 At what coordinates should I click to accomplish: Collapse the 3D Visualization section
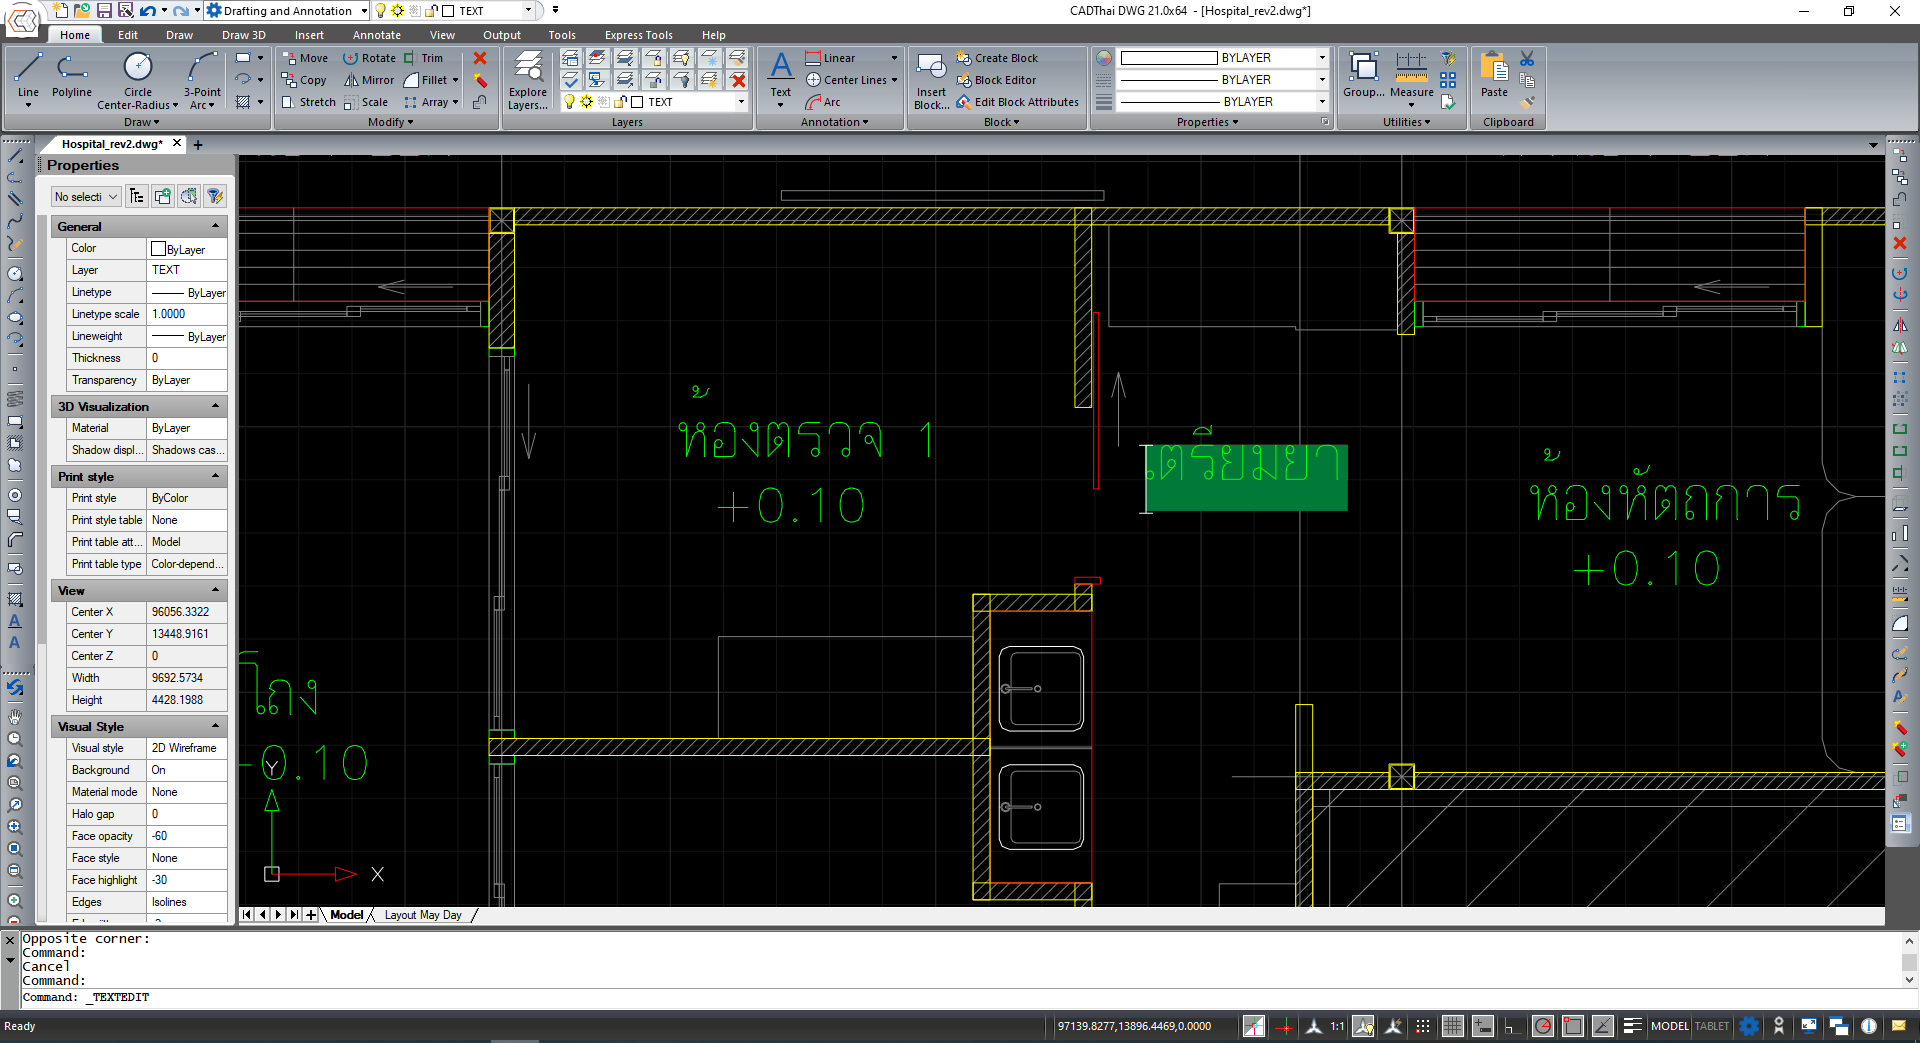click(215, 406)
